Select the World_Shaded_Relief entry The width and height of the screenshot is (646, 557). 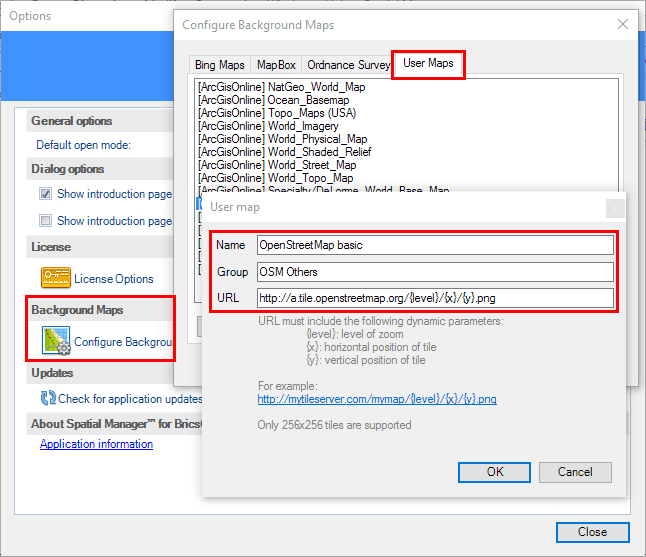coord(284,152)
